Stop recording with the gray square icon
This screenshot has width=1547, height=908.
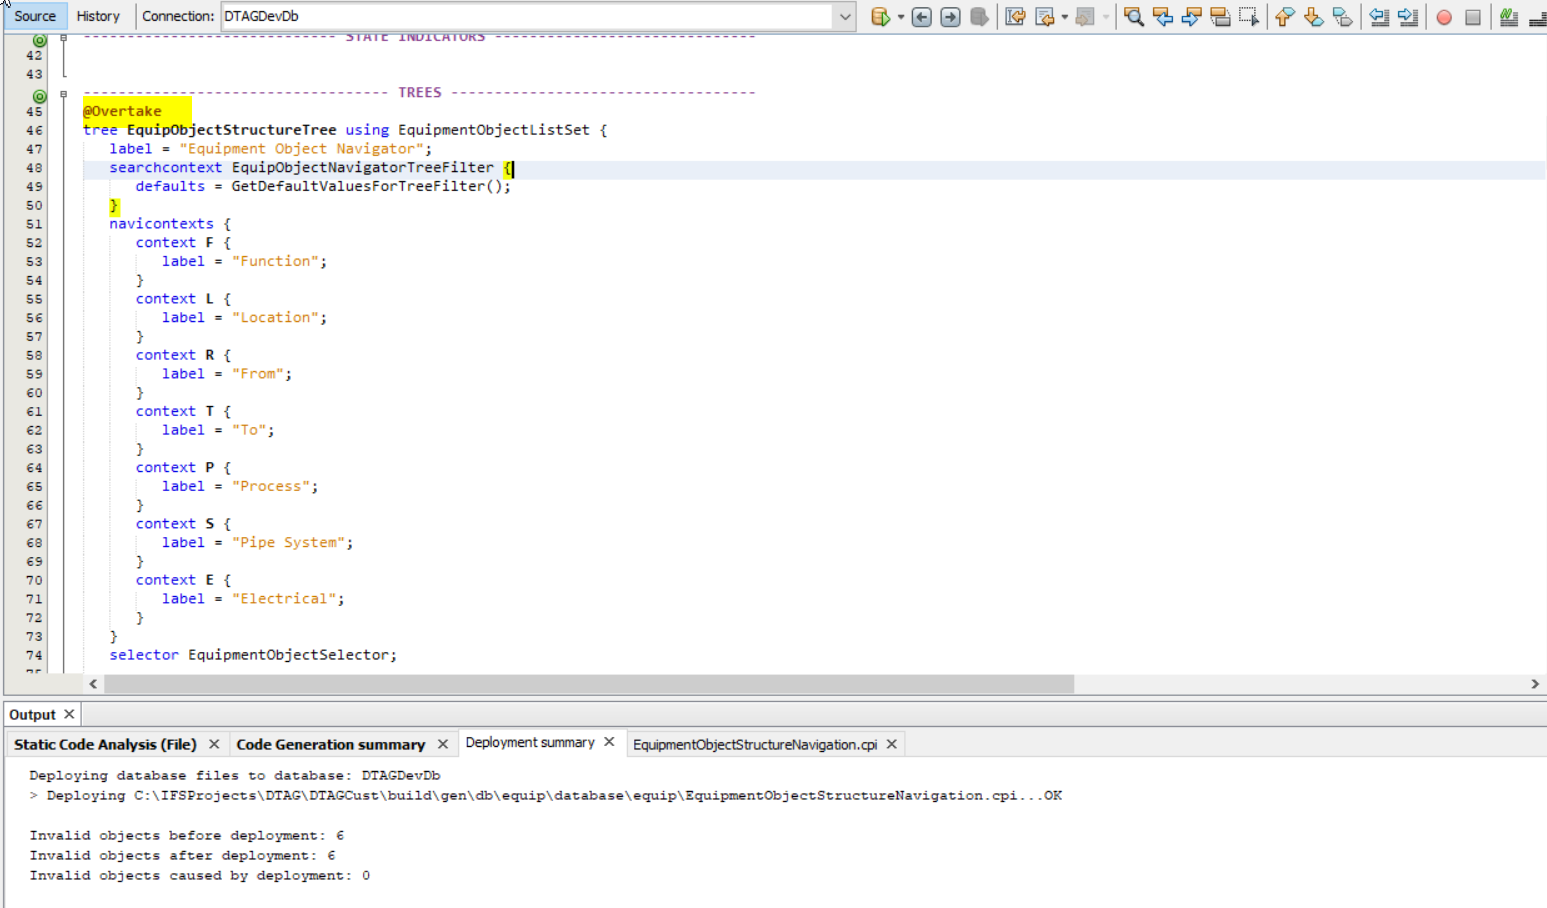(1474, 17)
